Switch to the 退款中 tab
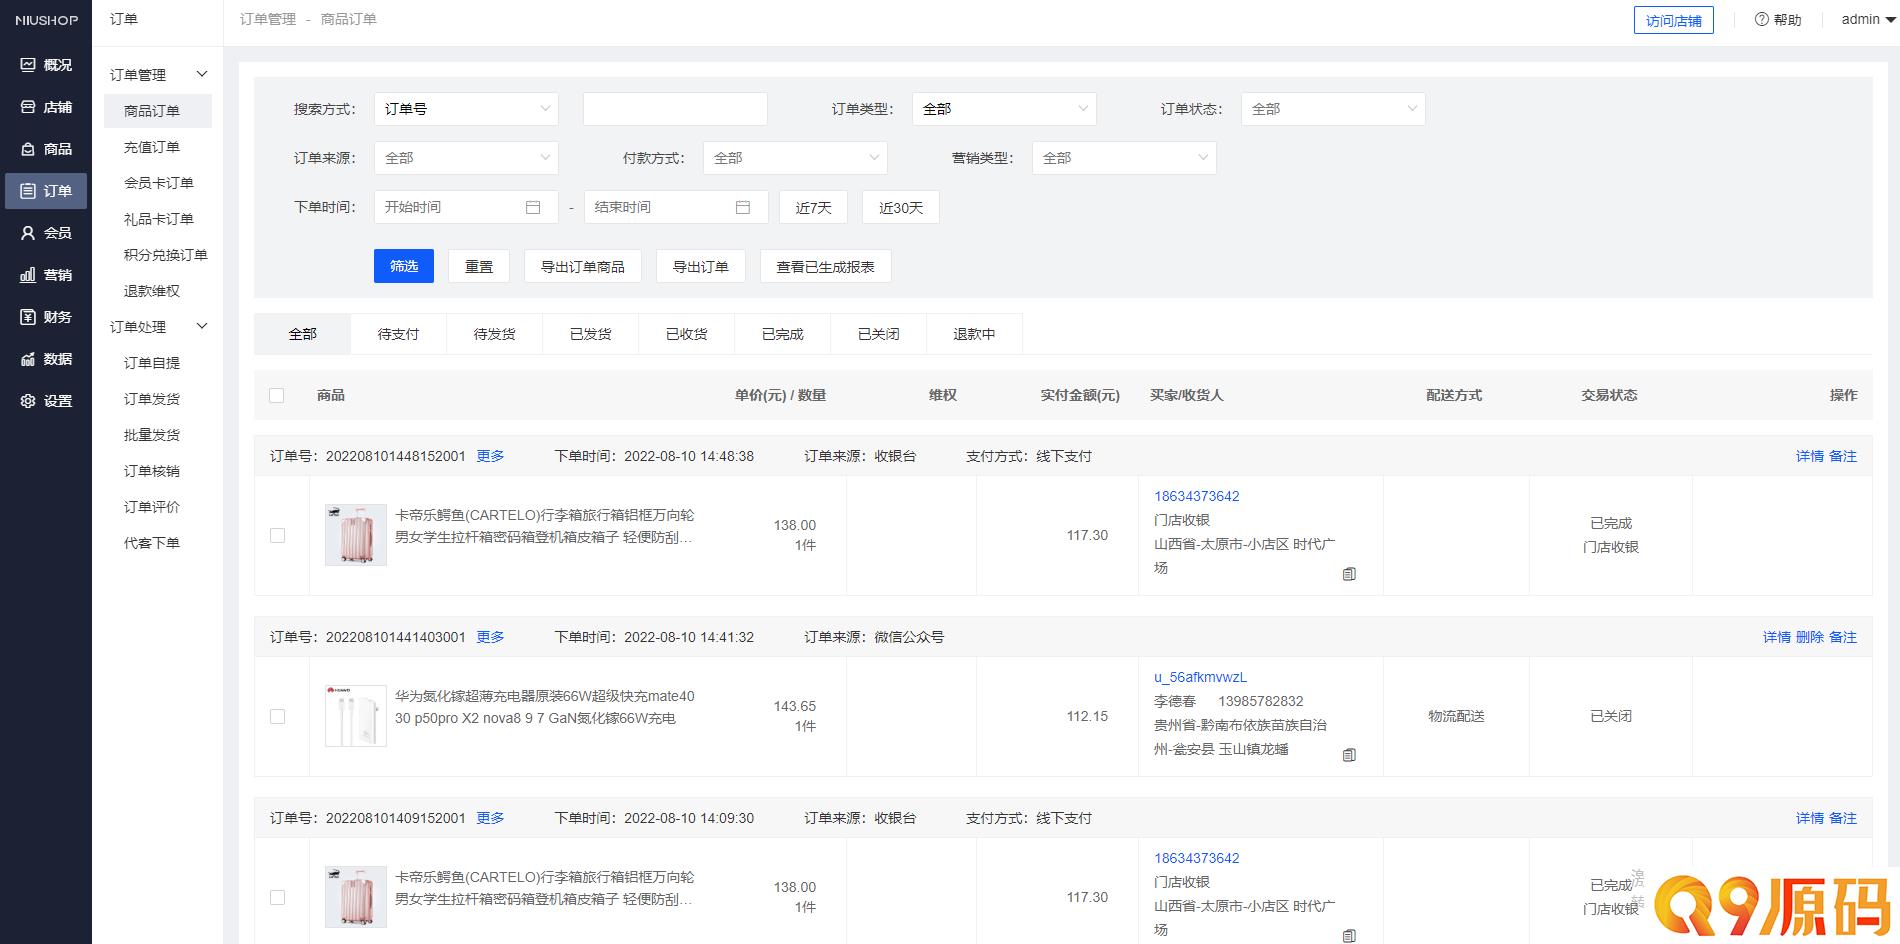 974,334
